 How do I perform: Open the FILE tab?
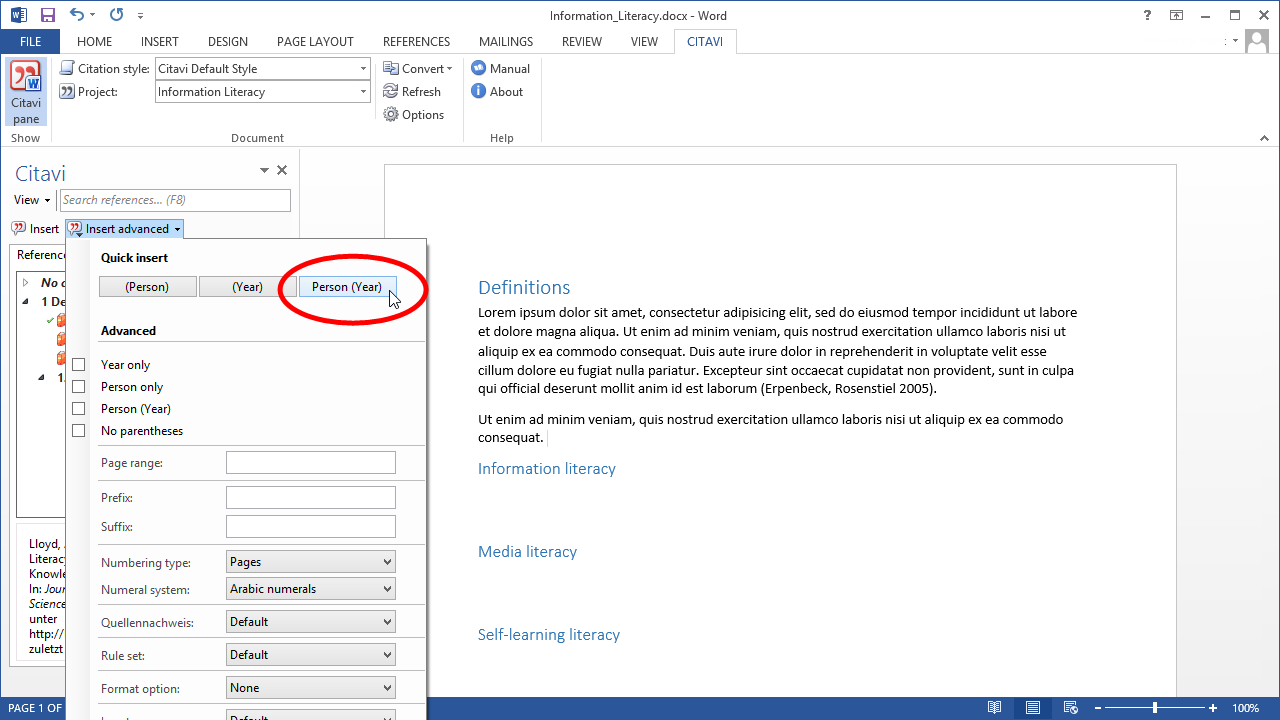[x=30, y=41]
